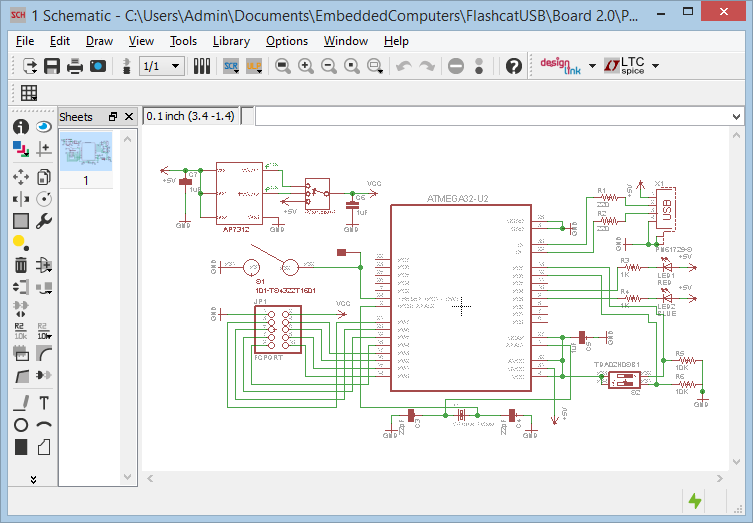Open Help via question mark icon
Viewport: 753px width, 523px height.
tap(514, 66)
